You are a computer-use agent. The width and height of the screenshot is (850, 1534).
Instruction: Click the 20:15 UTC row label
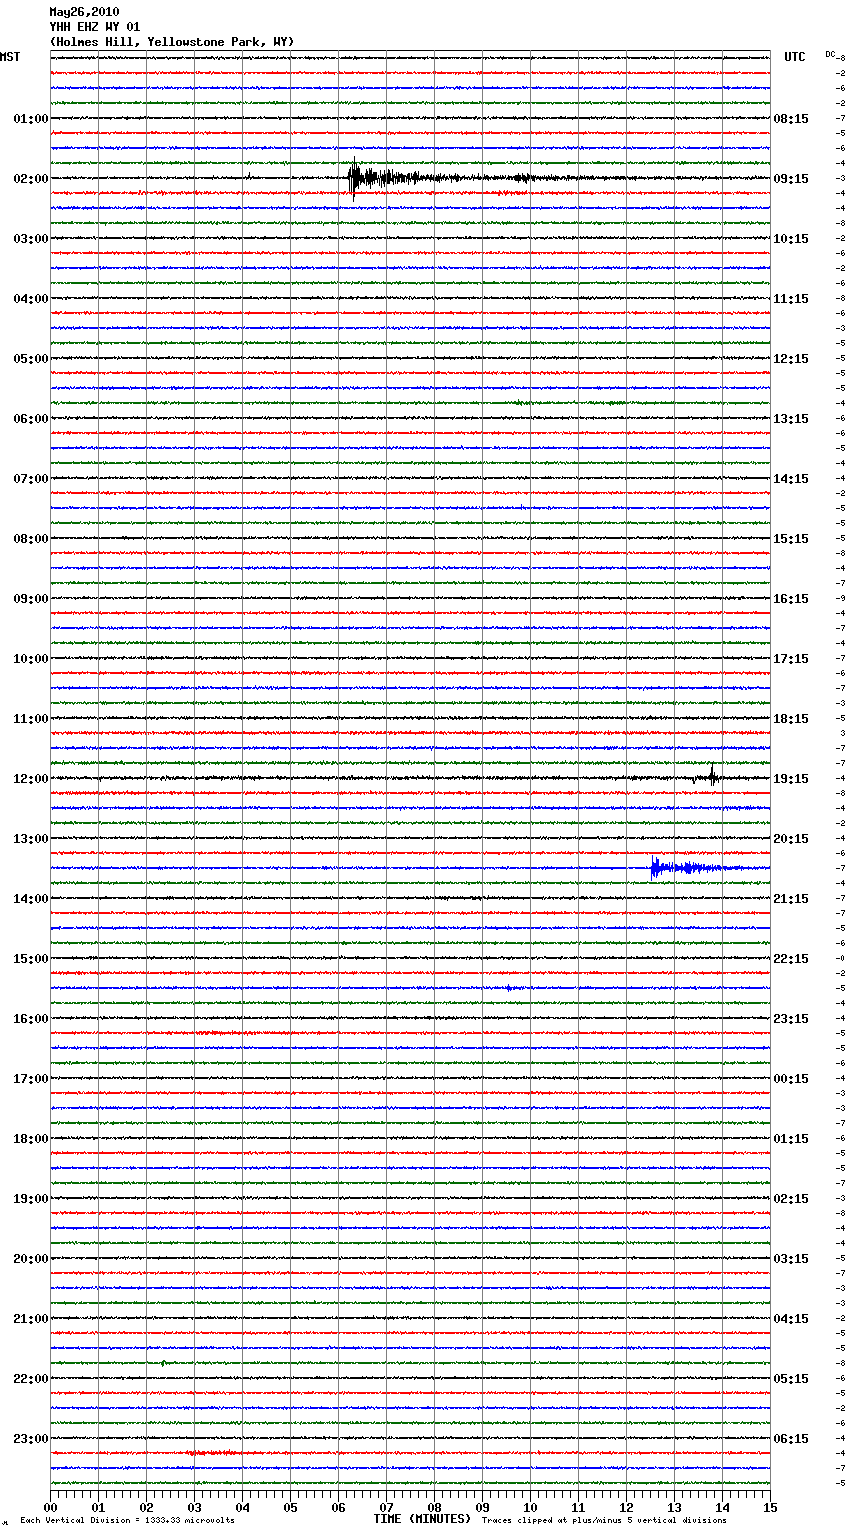point(791,839)
